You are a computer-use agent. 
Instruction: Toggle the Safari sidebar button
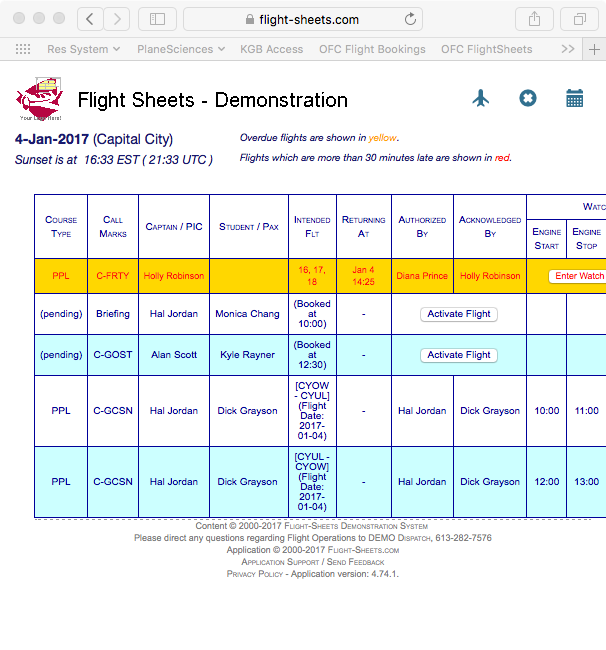click(157, 19)
